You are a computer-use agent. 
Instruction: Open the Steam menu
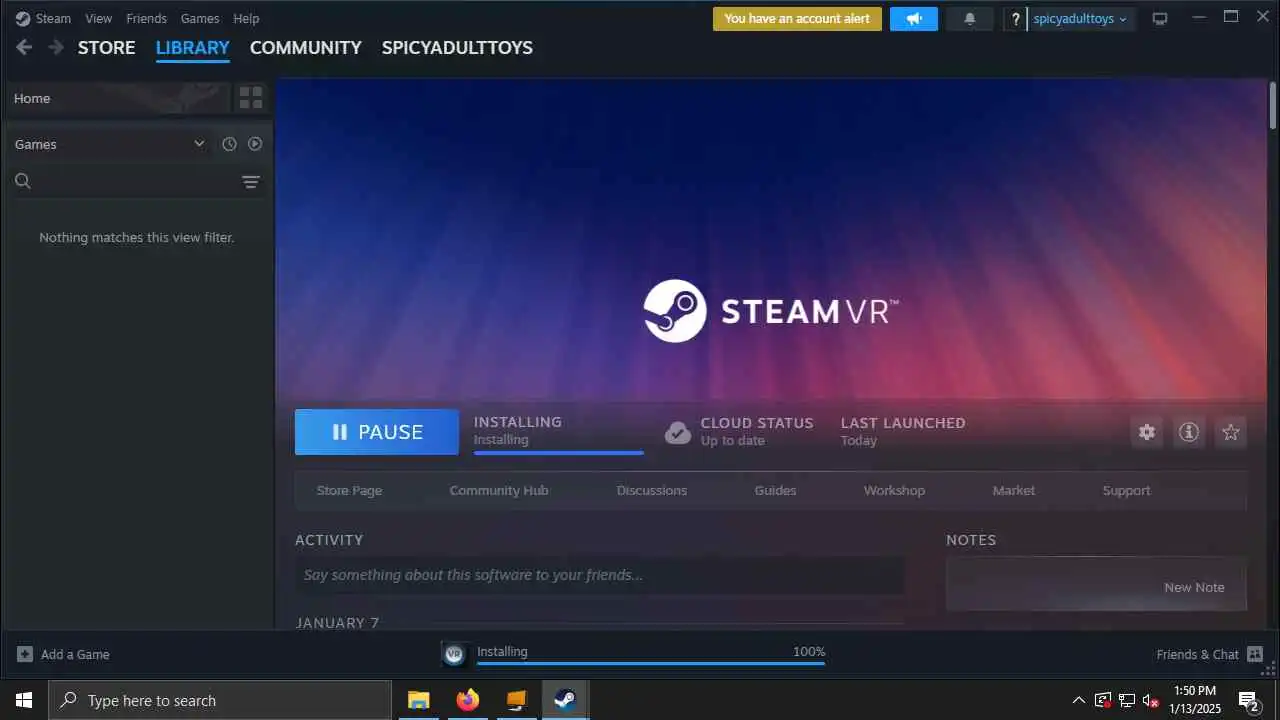tap(53, 18)
